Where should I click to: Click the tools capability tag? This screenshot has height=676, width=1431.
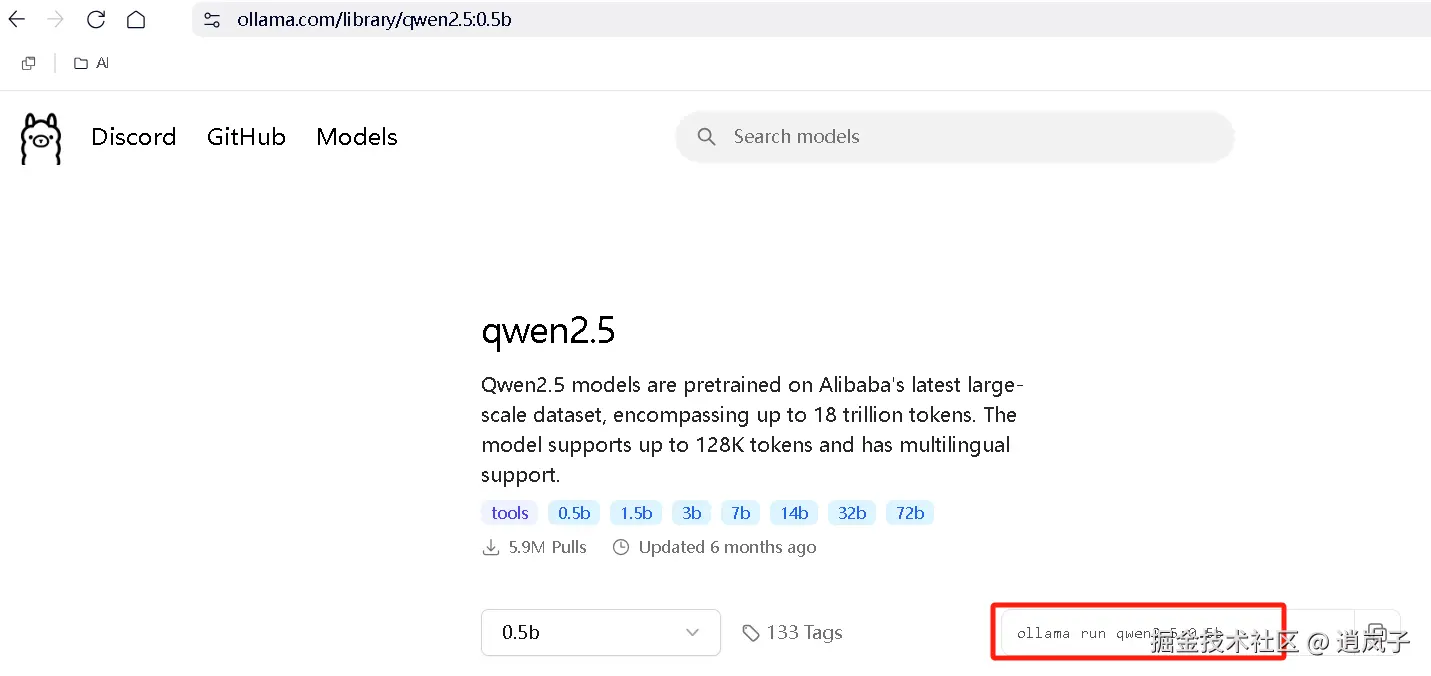(510, 513)
